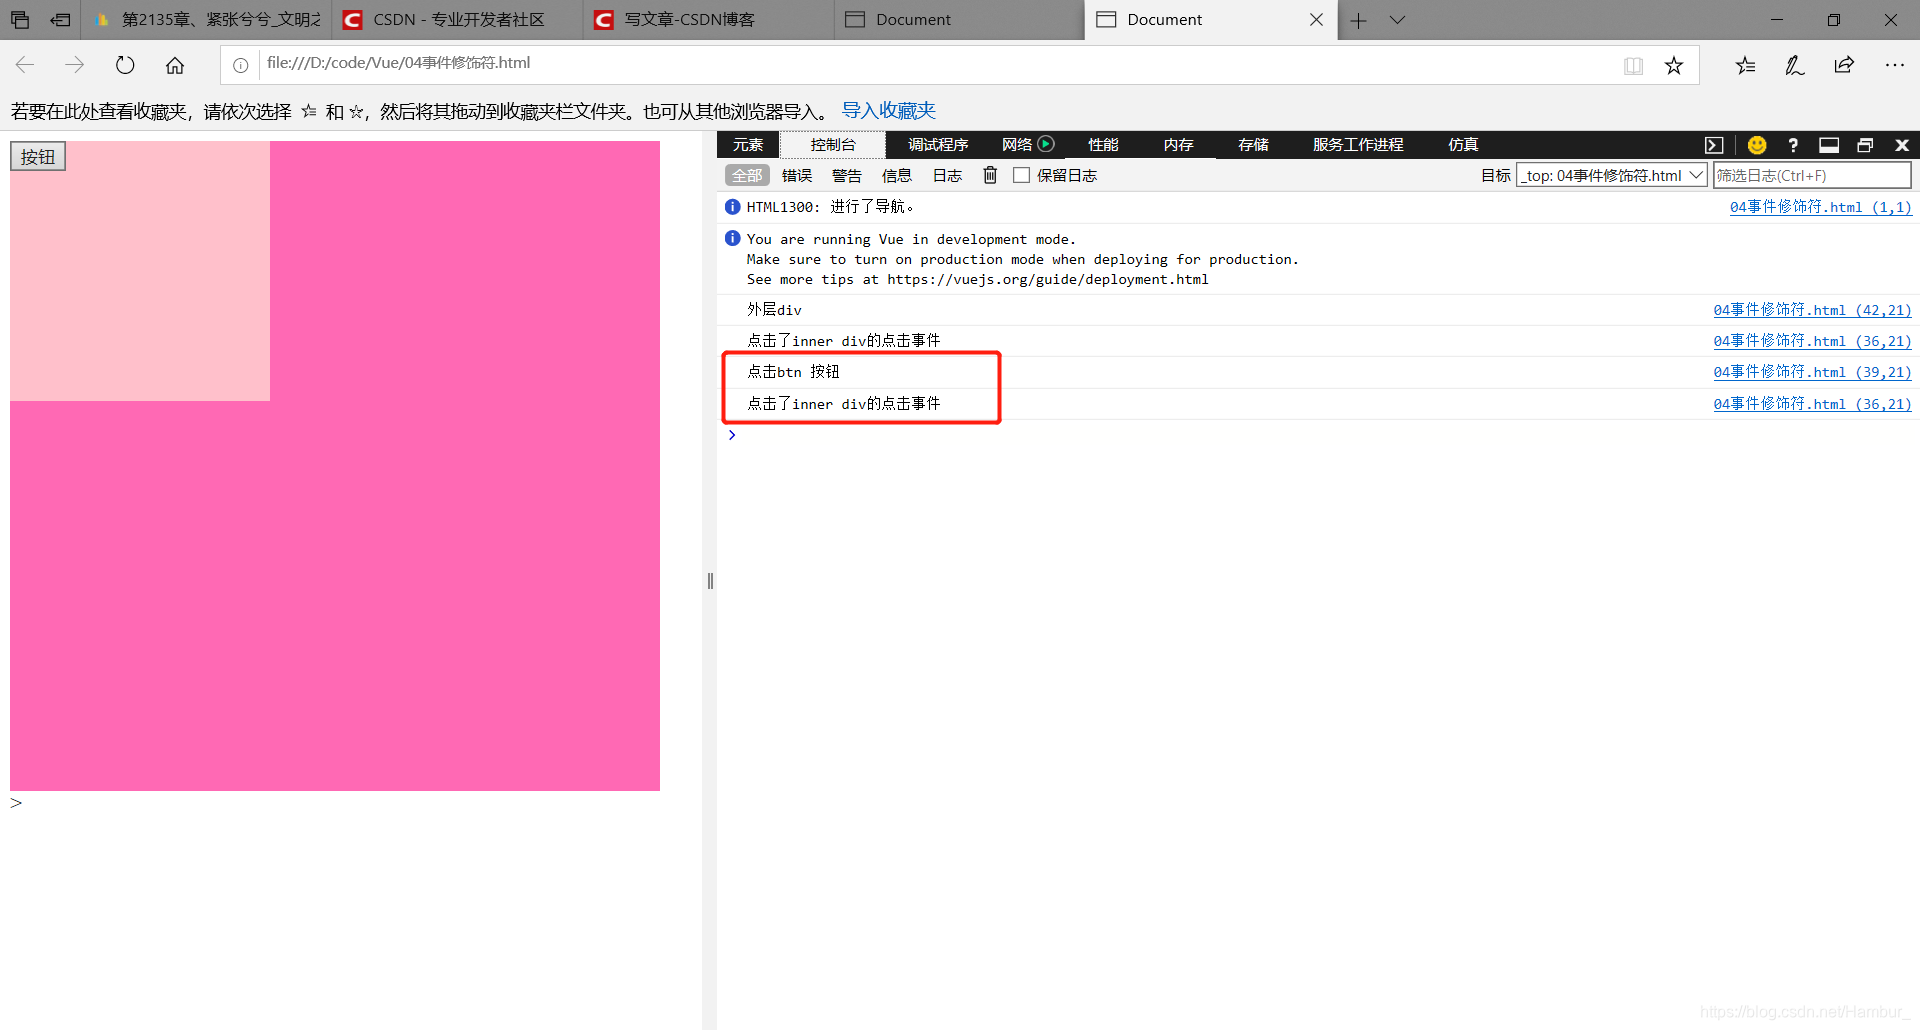Close the developer tools panel
This screenshot has width=1920, height=1030.
(1902, 145)
